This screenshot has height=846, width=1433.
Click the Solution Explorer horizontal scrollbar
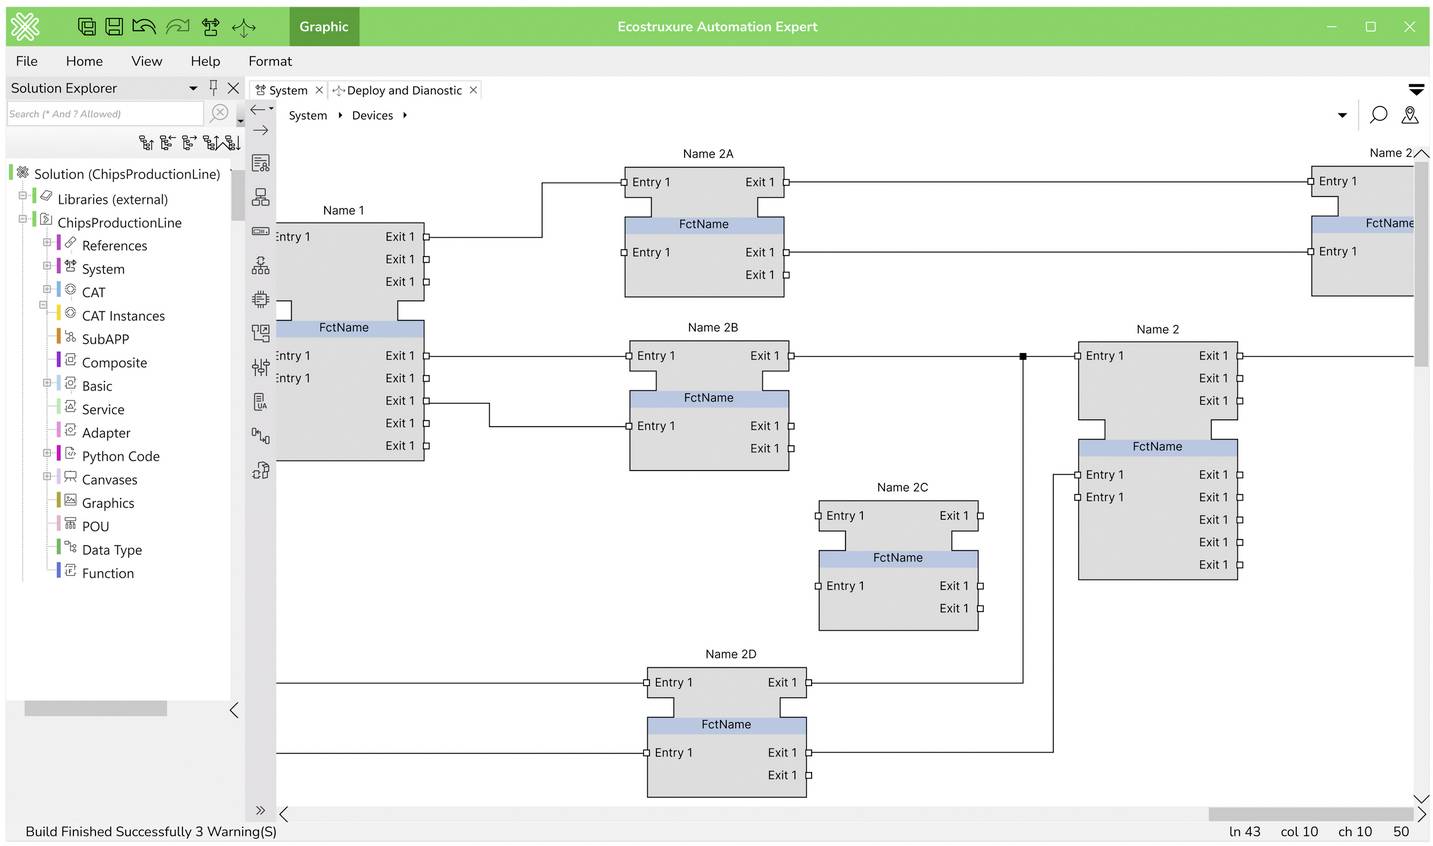pos(95,708)
